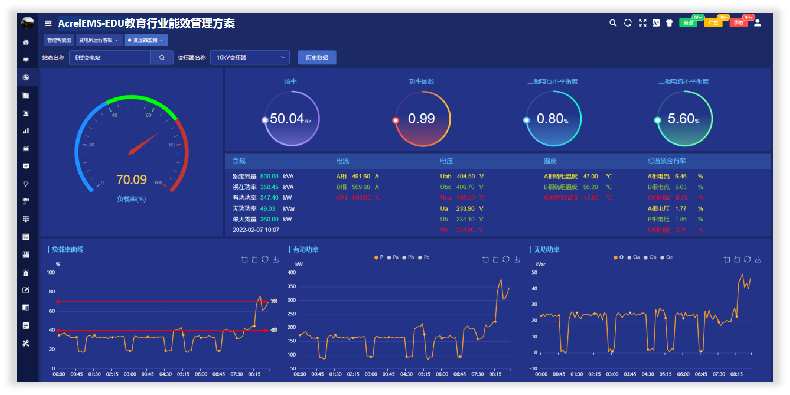This screenshot has height=395, width=790.
Task: Click the blue 历史数据 button
Action: [x=317, y=57]
